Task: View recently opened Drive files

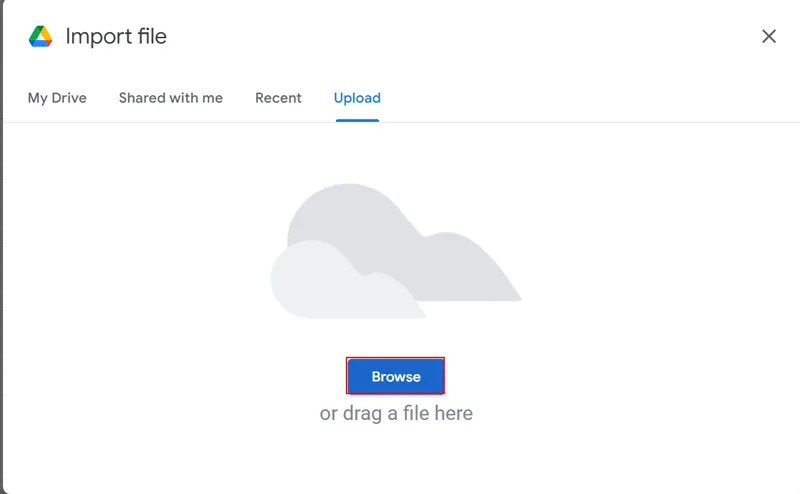Action: 278,98
